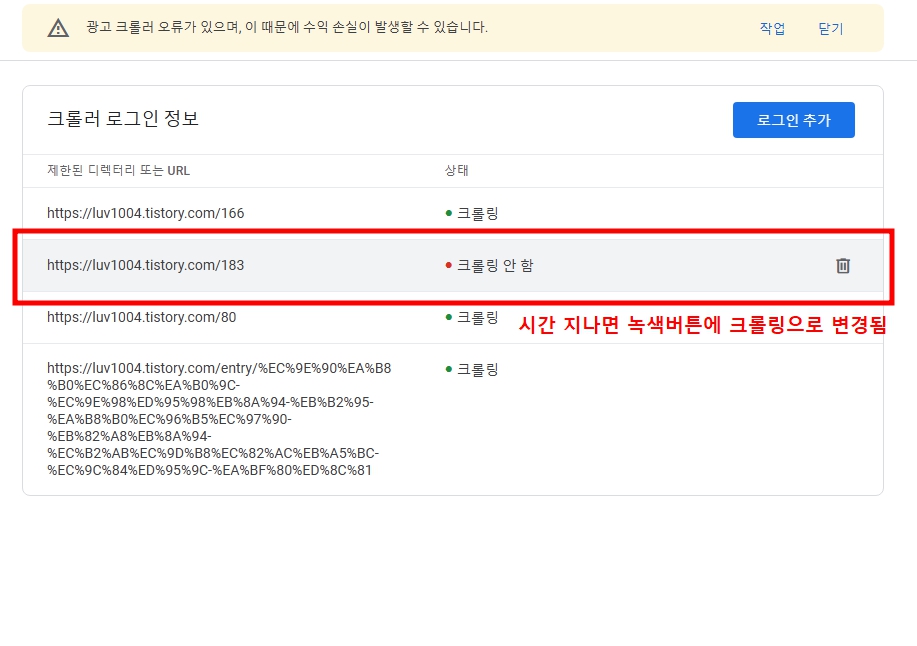Select the https://luv1004.tistory.com/80 URL
The width and height of the screenshot is (917, 646).
click(x=142, y=317)
